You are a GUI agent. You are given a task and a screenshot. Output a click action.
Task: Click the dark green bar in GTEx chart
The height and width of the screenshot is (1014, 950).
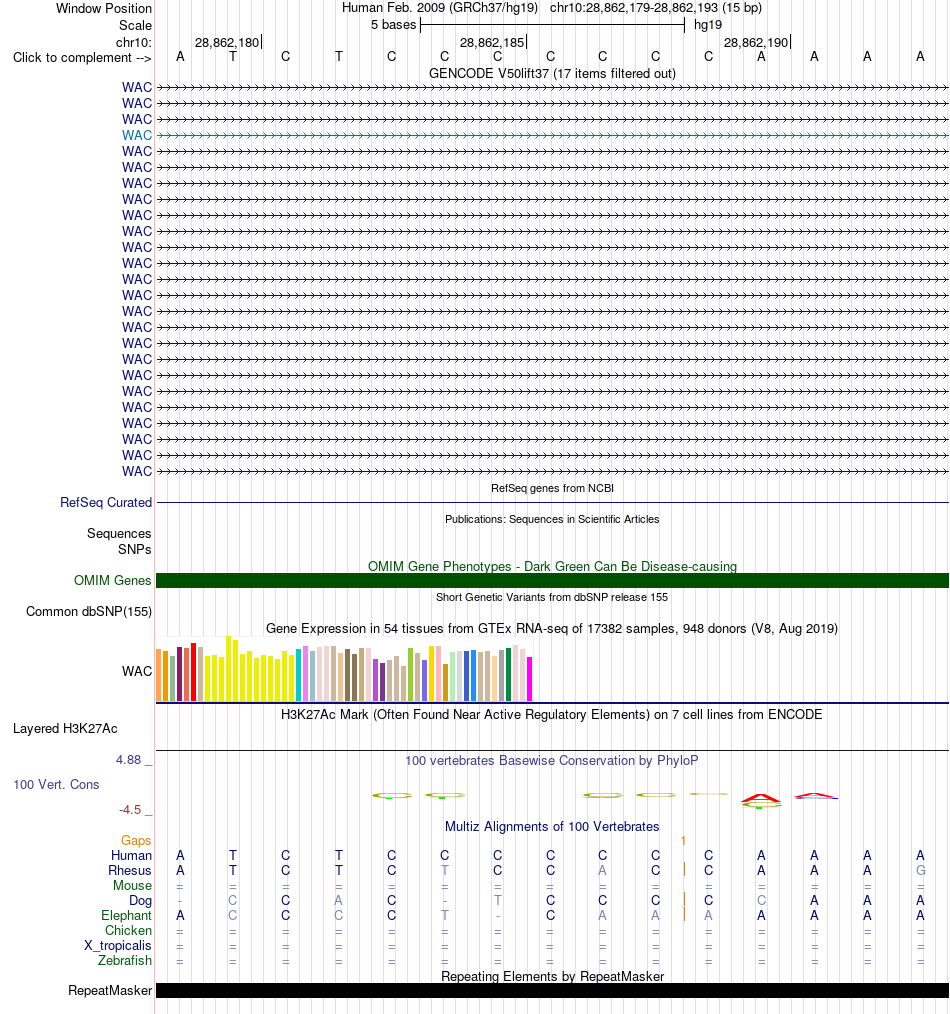click(508, 674)
